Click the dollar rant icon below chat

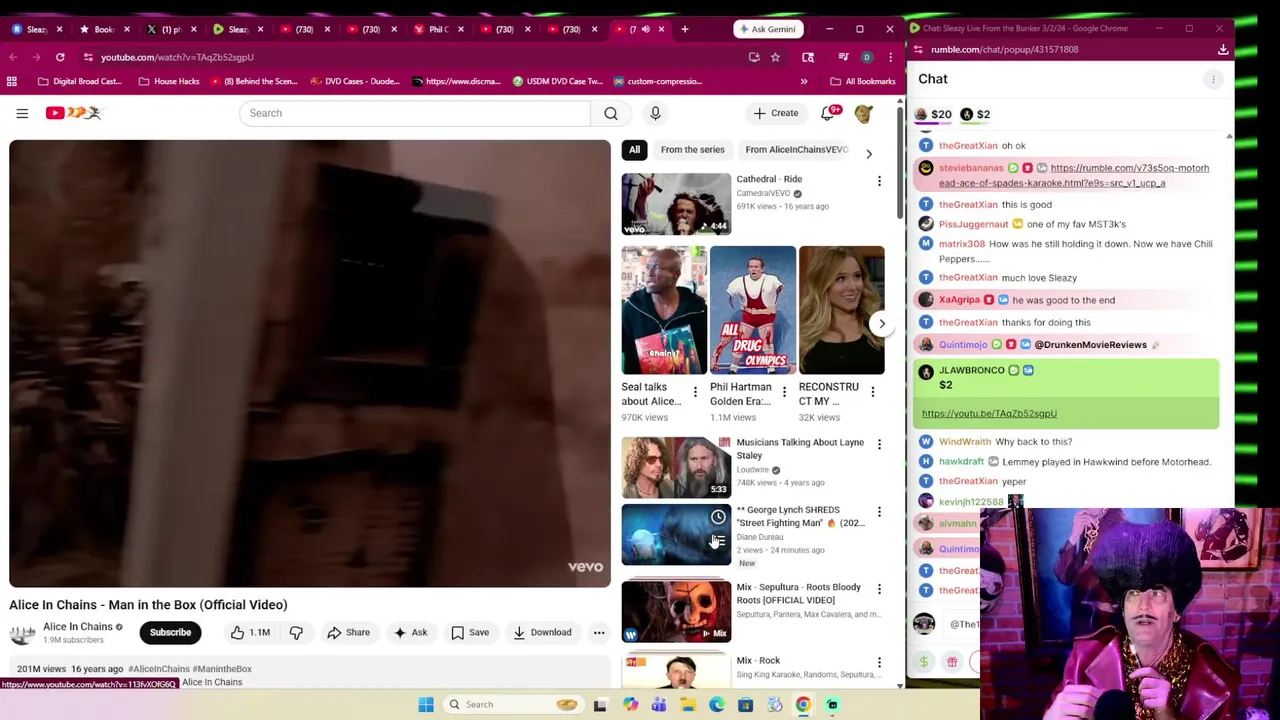[x=924, y=662]
